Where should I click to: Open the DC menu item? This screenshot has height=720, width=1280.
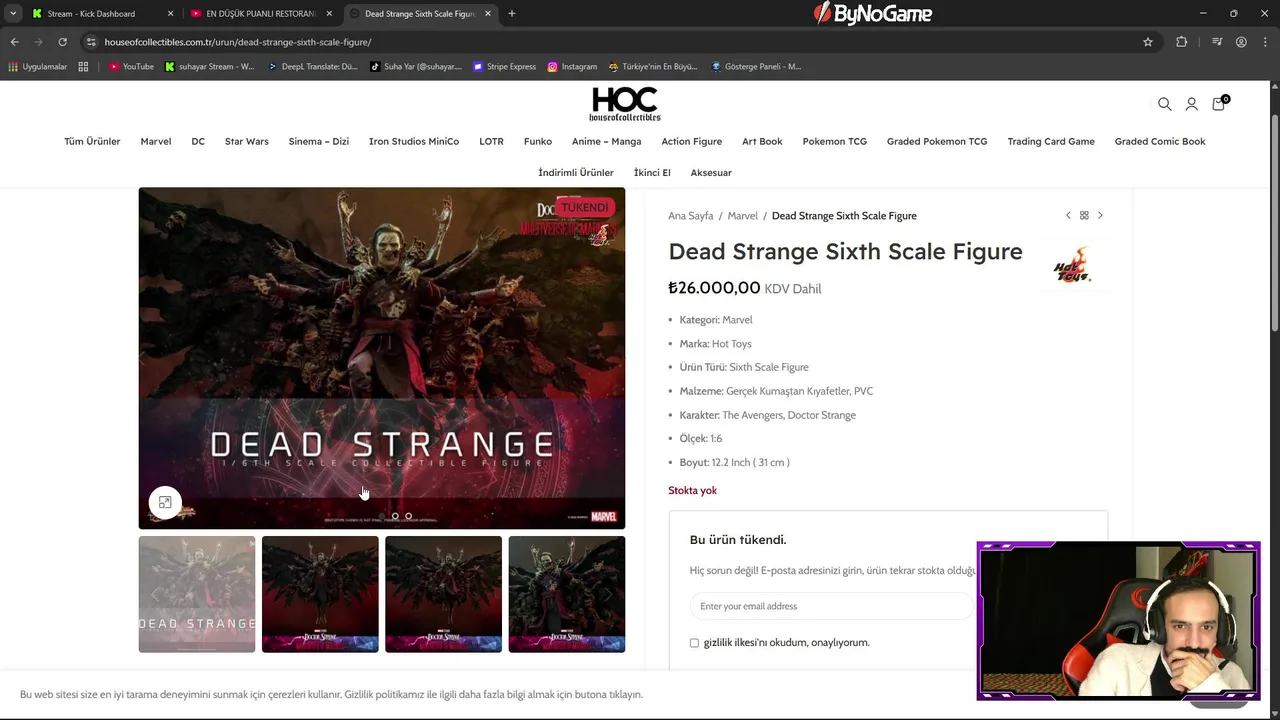198,142
